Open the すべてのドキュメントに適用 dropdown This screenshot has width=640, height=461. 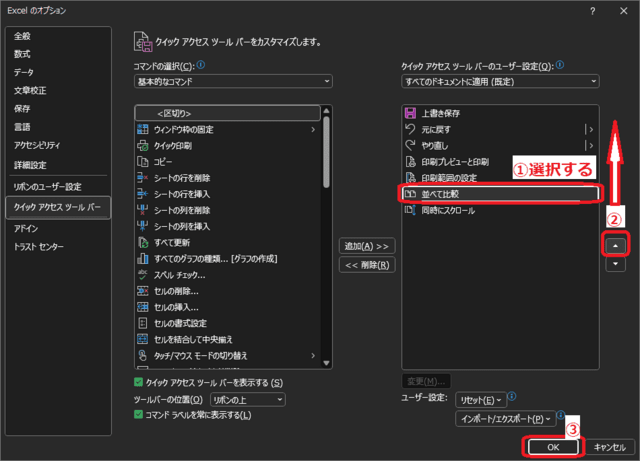(x=498, y=81)
